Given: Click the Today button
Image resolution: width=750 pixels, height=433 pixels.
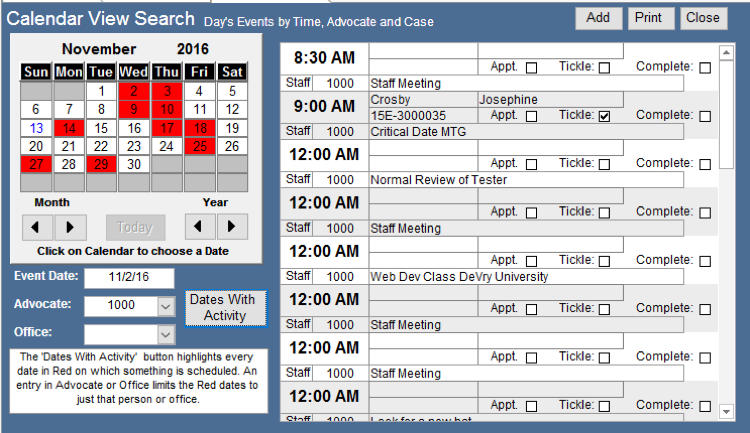Looking at the screenshot, I should click(x=135, y=226).
